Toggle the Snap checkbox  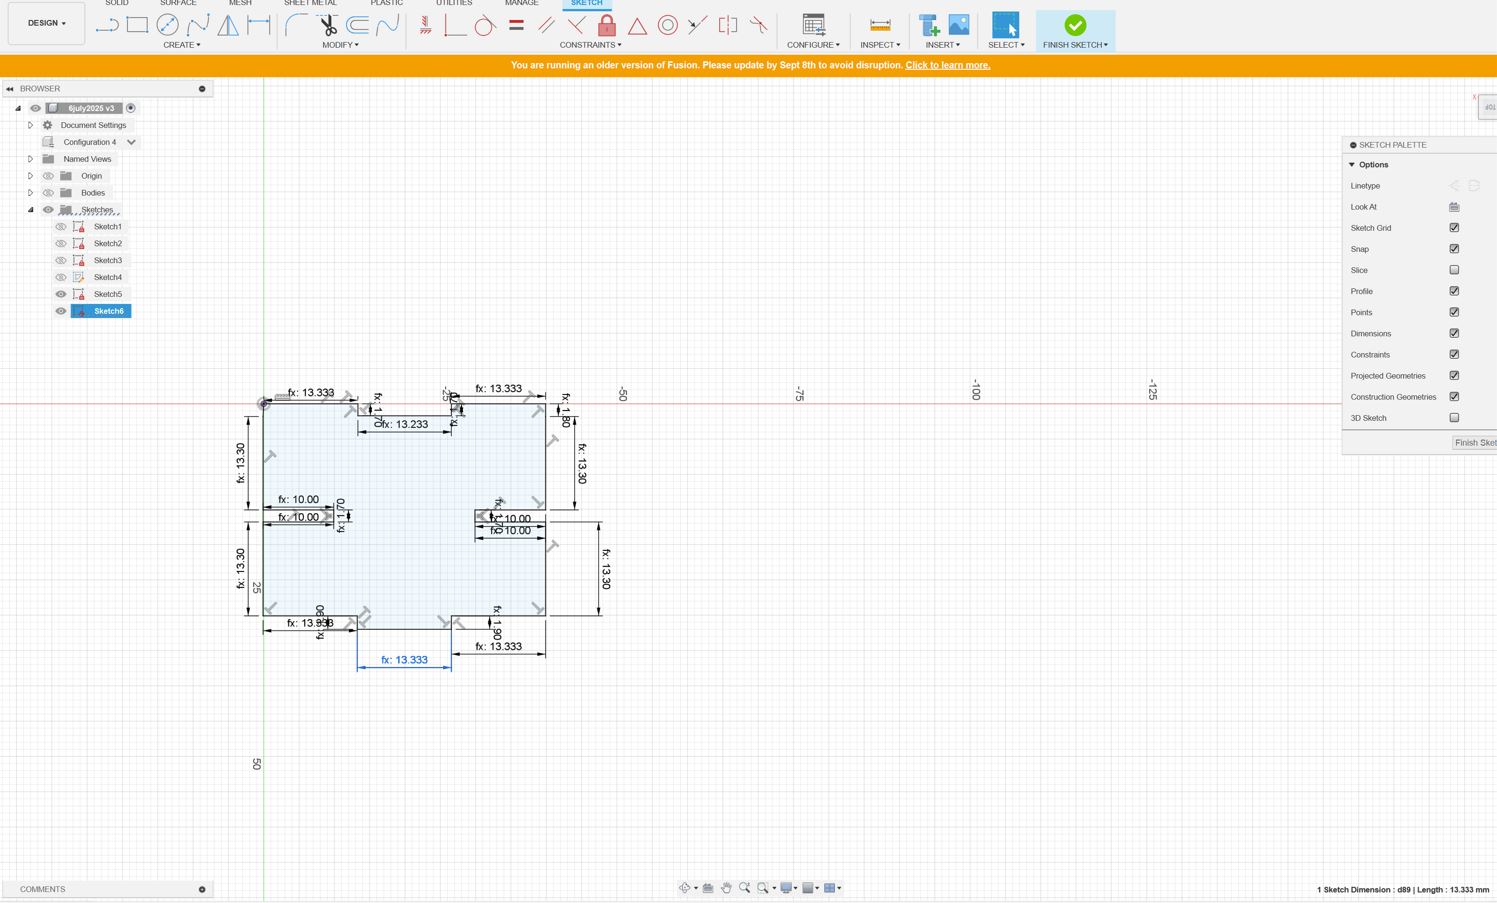pyautogui.click(x=1454, y=249)
